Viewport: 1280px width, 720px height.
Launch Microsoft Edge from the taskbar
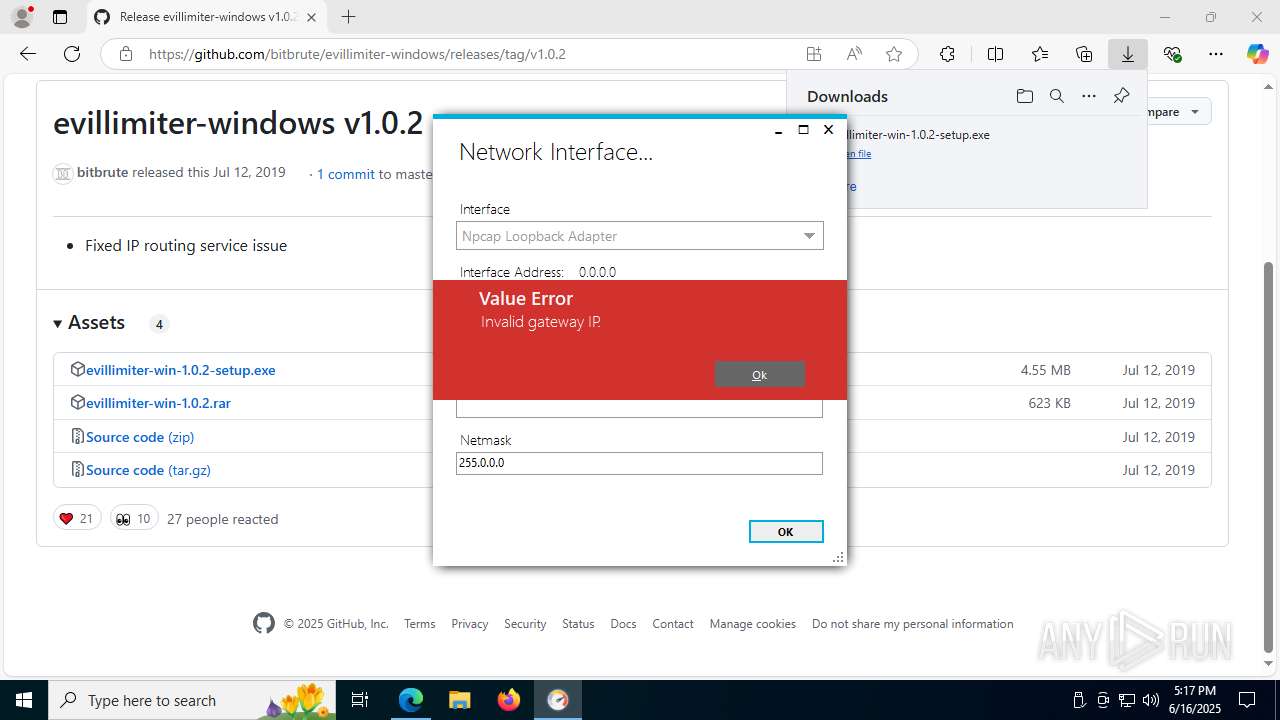pyautogui.click(x=411, y=700)
